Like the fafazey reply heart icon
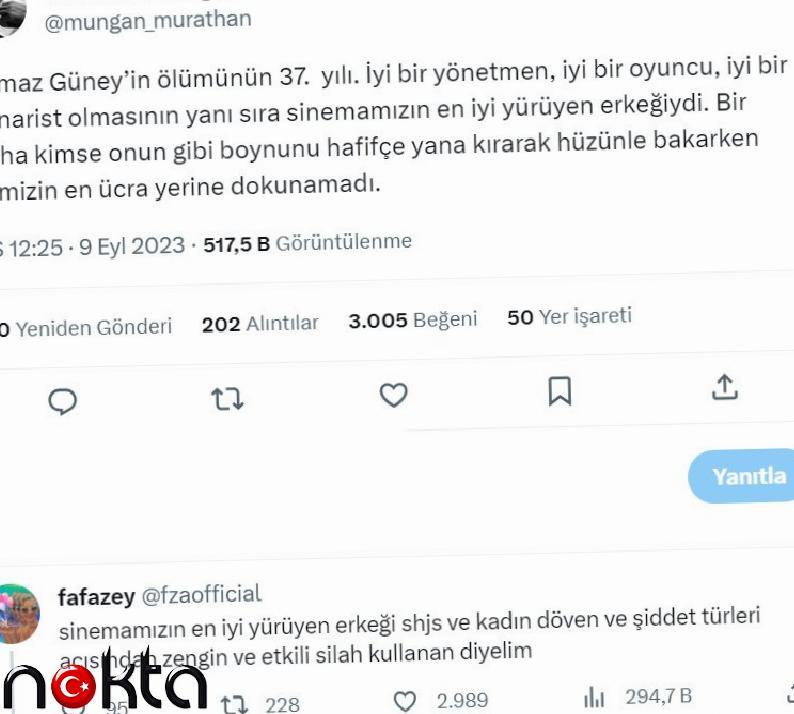 (405, 701)
